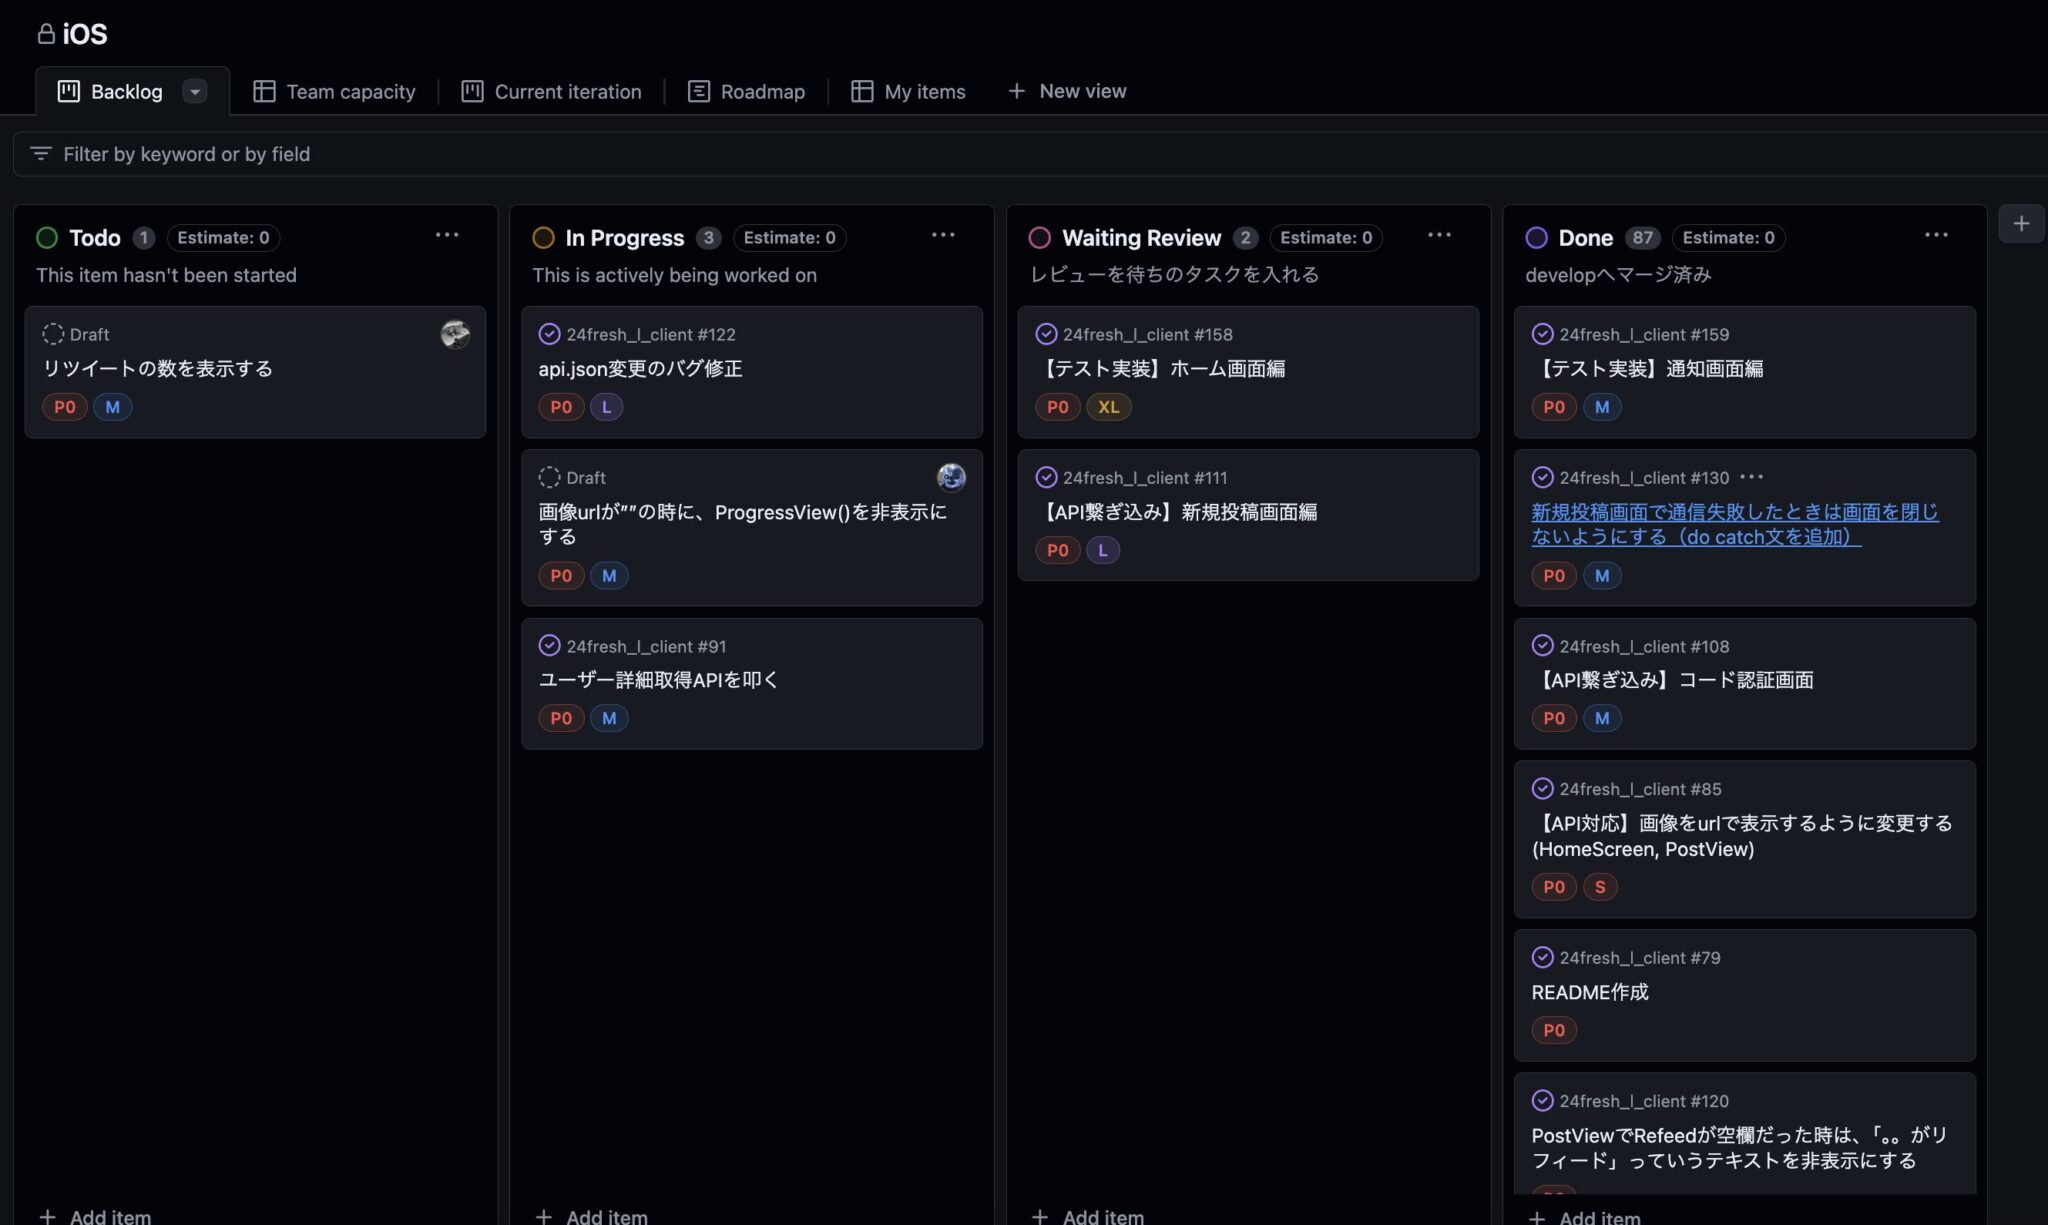Screen dimensions: 2048x1225
Task: Open the Done column options menu
Action: (1936, 235)
